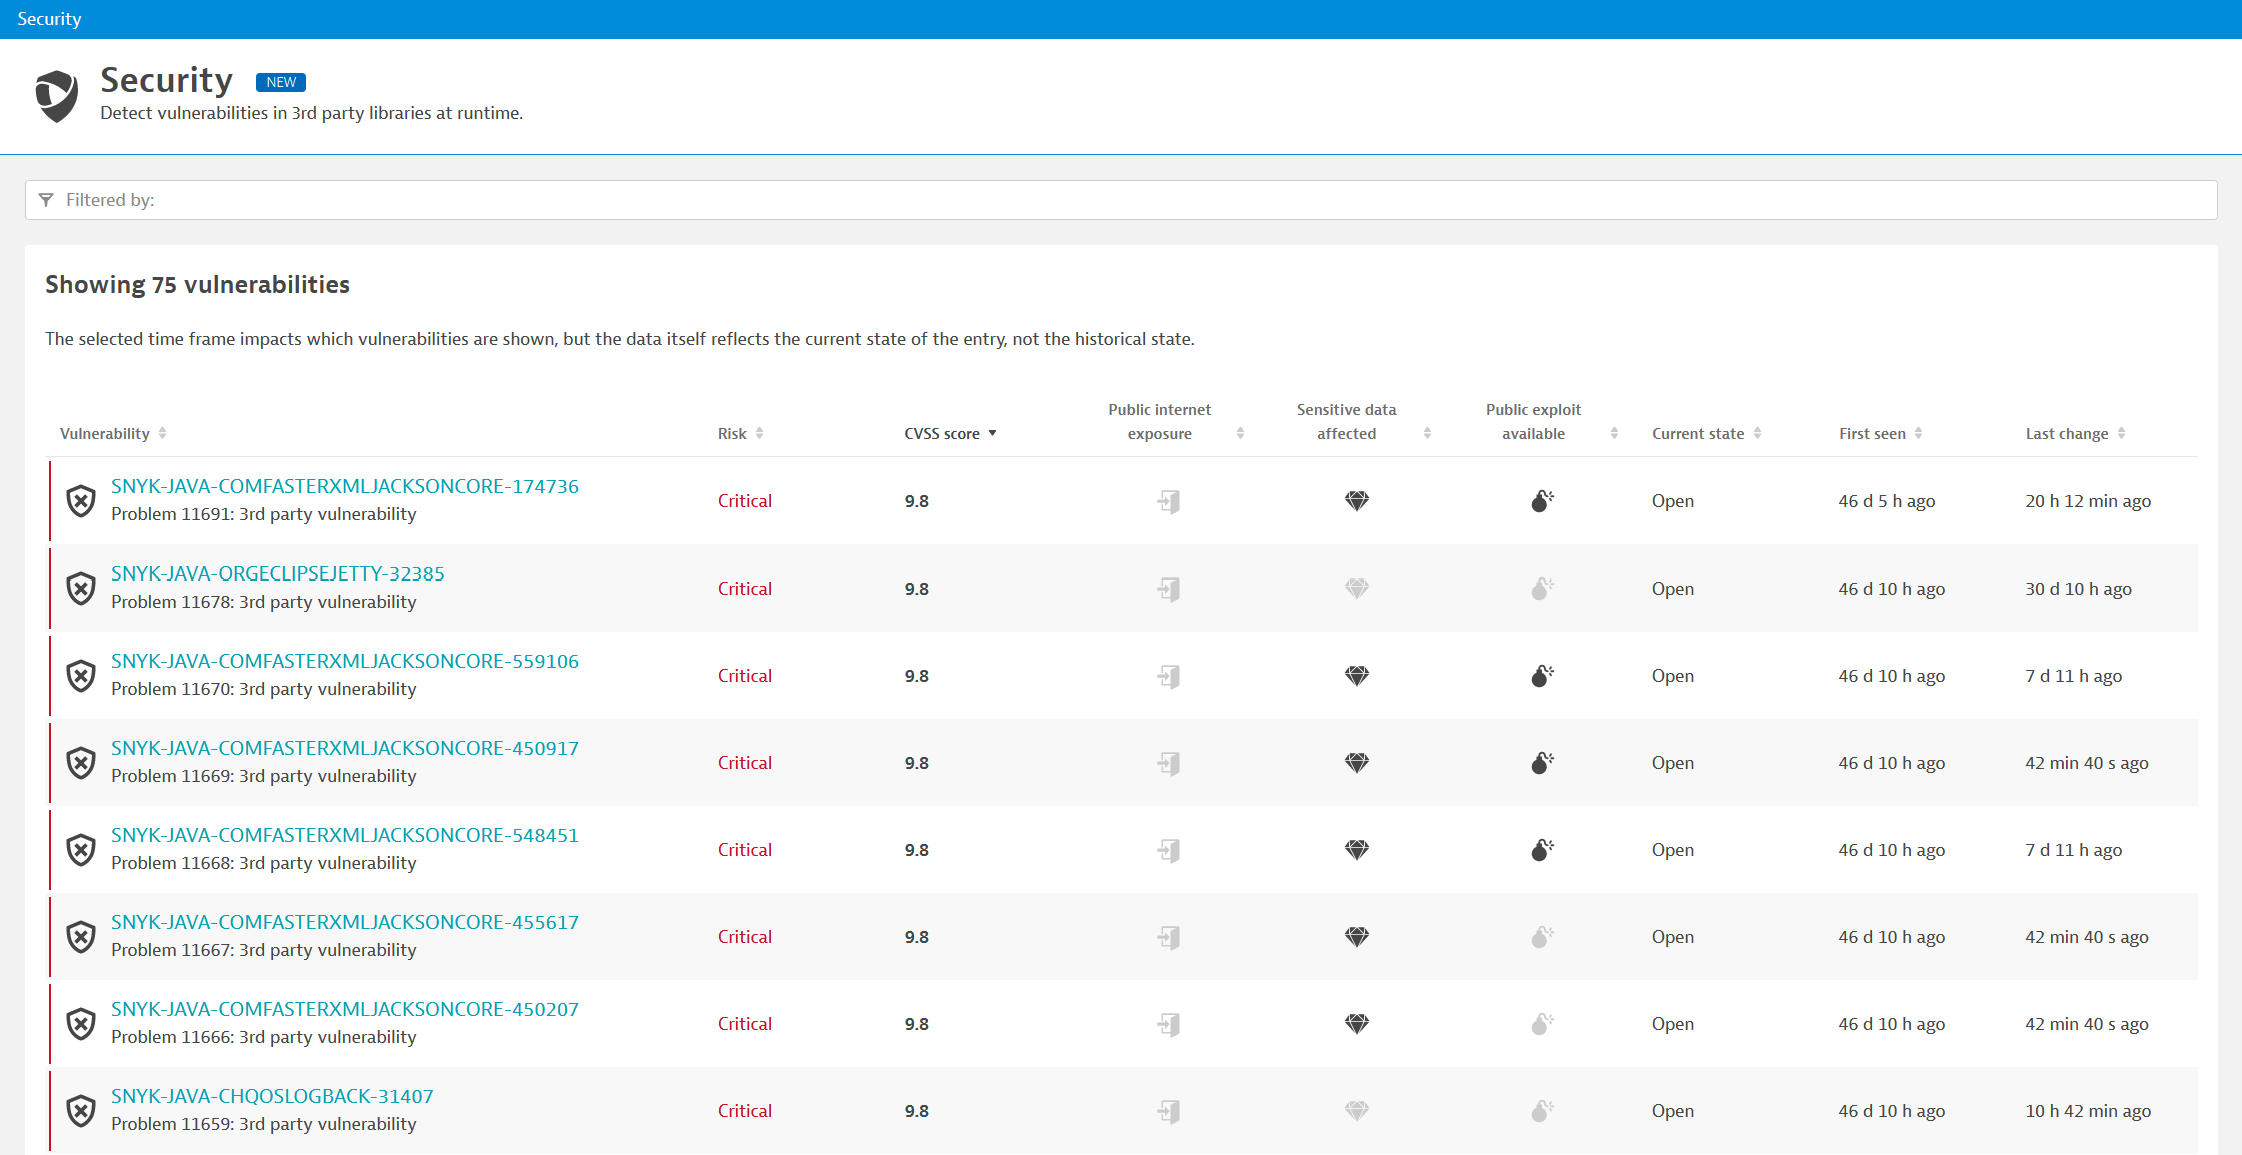Click the Filtered by input field
This screenshot has width=2242, height=1155.
pyautogui.click(x=400, y=200)
